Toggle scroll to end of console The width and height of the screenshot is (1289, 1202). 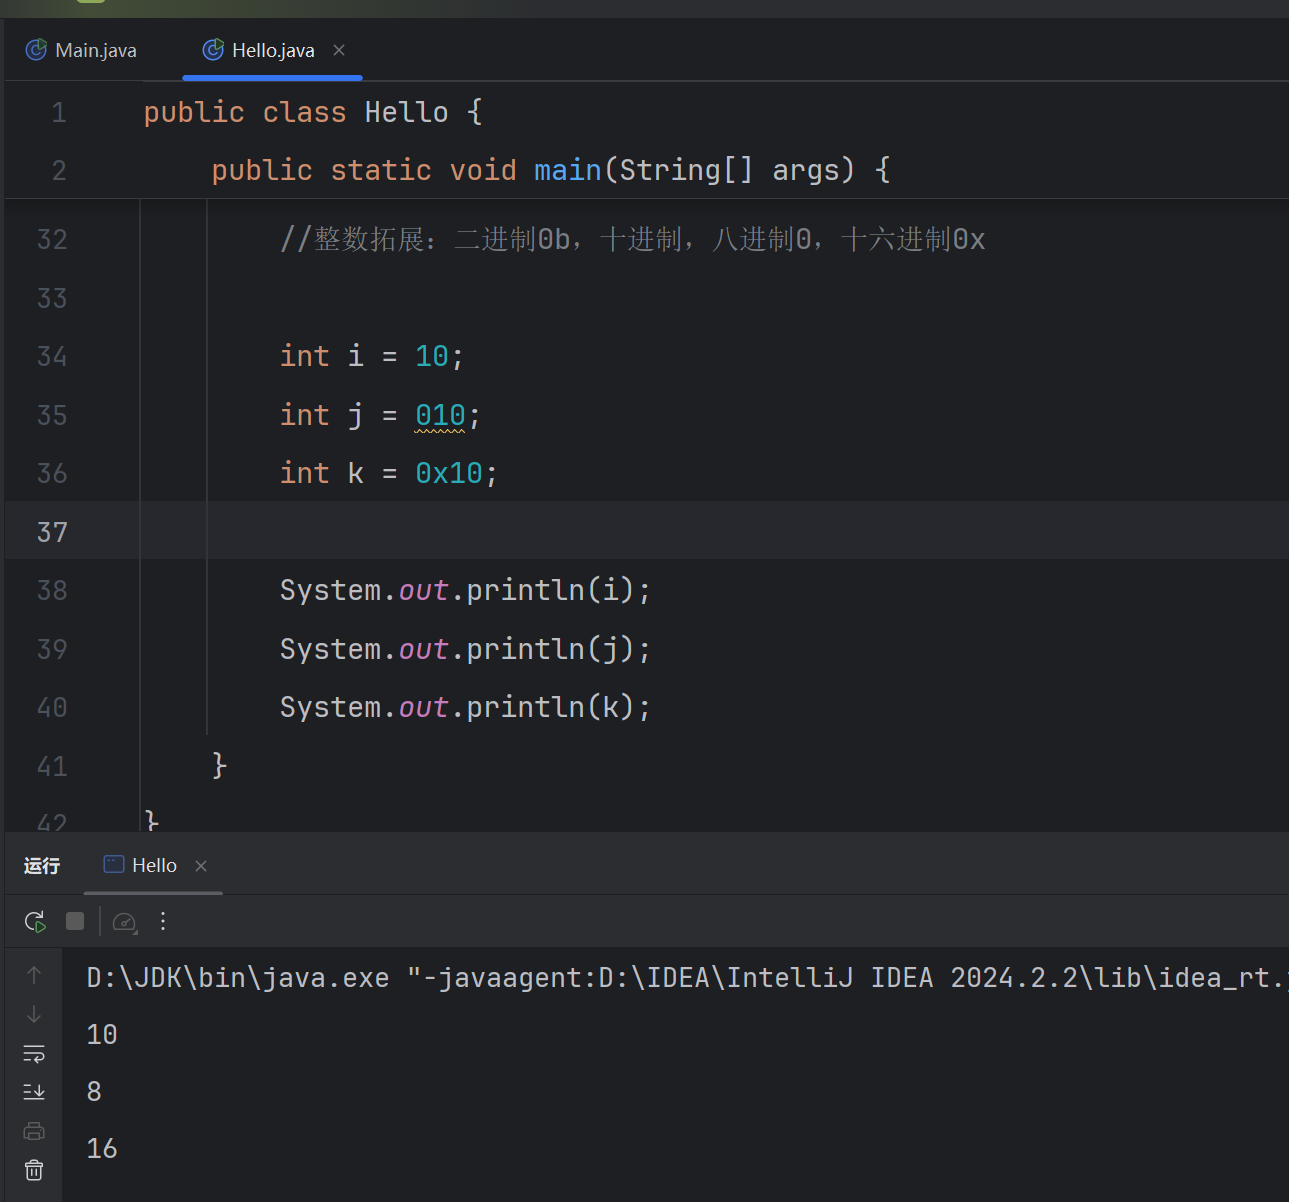pos(34,1092)
